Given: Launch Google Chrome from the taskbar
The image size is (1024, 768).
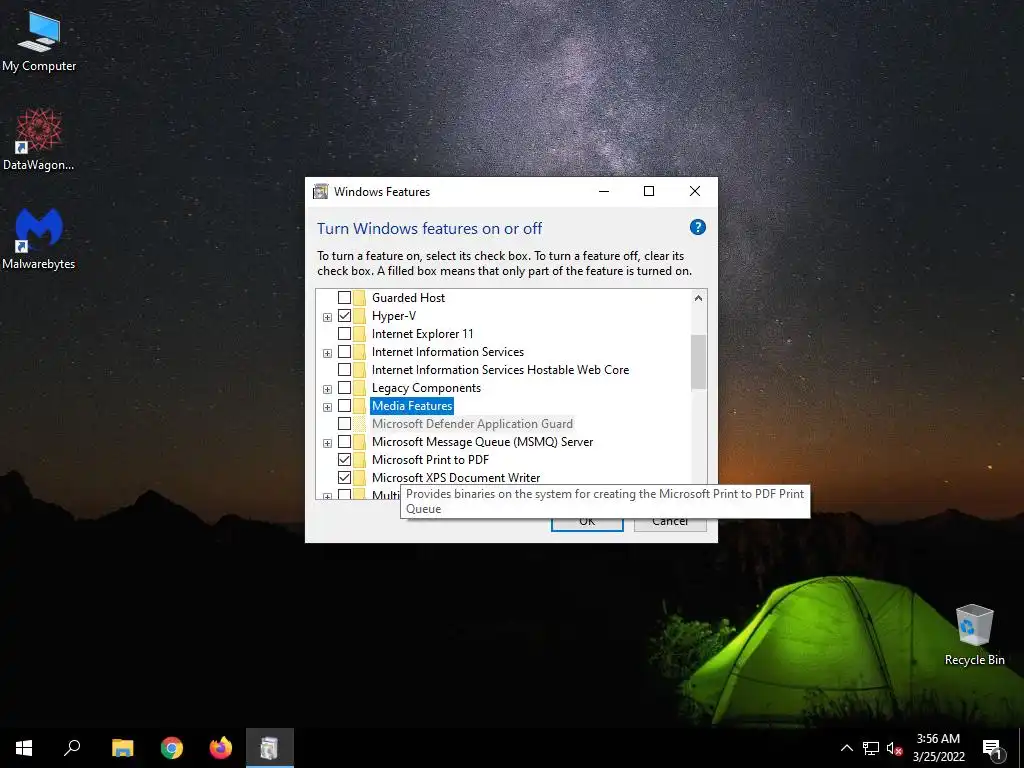Looking at the screenshot, I should click(x=172, y=748).
